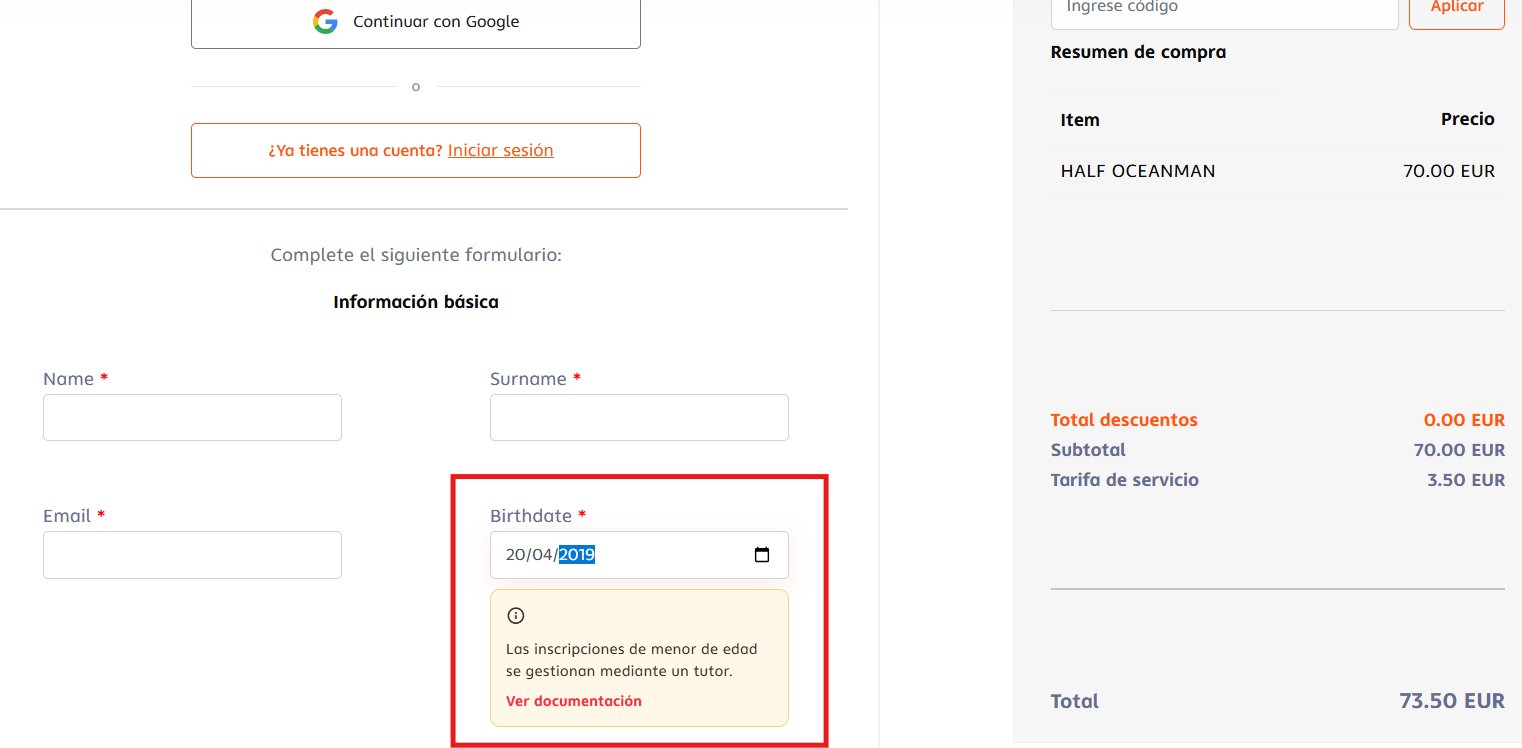
Task: Click the 73.50 EUR total amount
Action: pyautogui.click(x=1452, y=701)
